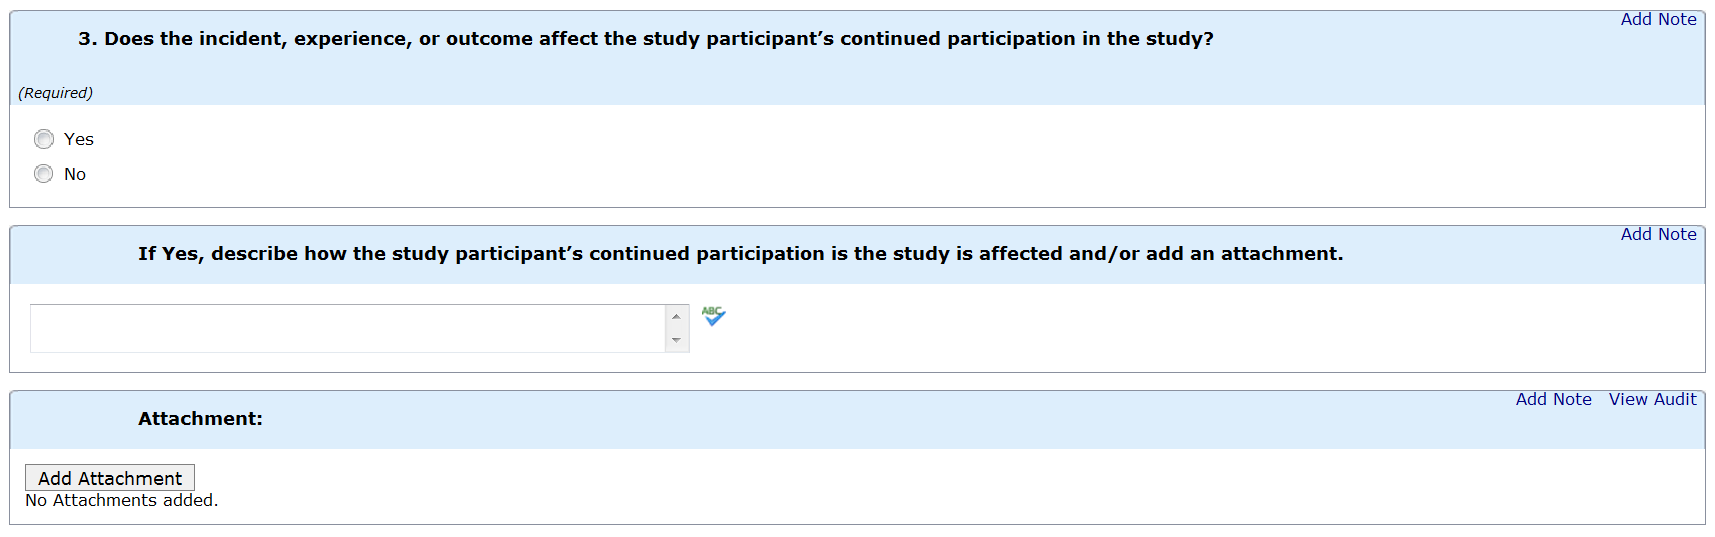The width and height of the screenshot is (1715, 537).
Task: Click Add Note in the Attachment section
Action: [1553, 399]
